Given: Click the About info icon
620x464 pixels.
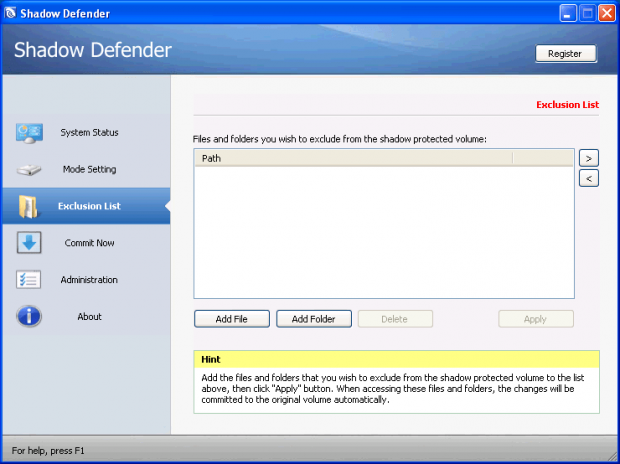Looking at the screenshot, I should 28,317.
